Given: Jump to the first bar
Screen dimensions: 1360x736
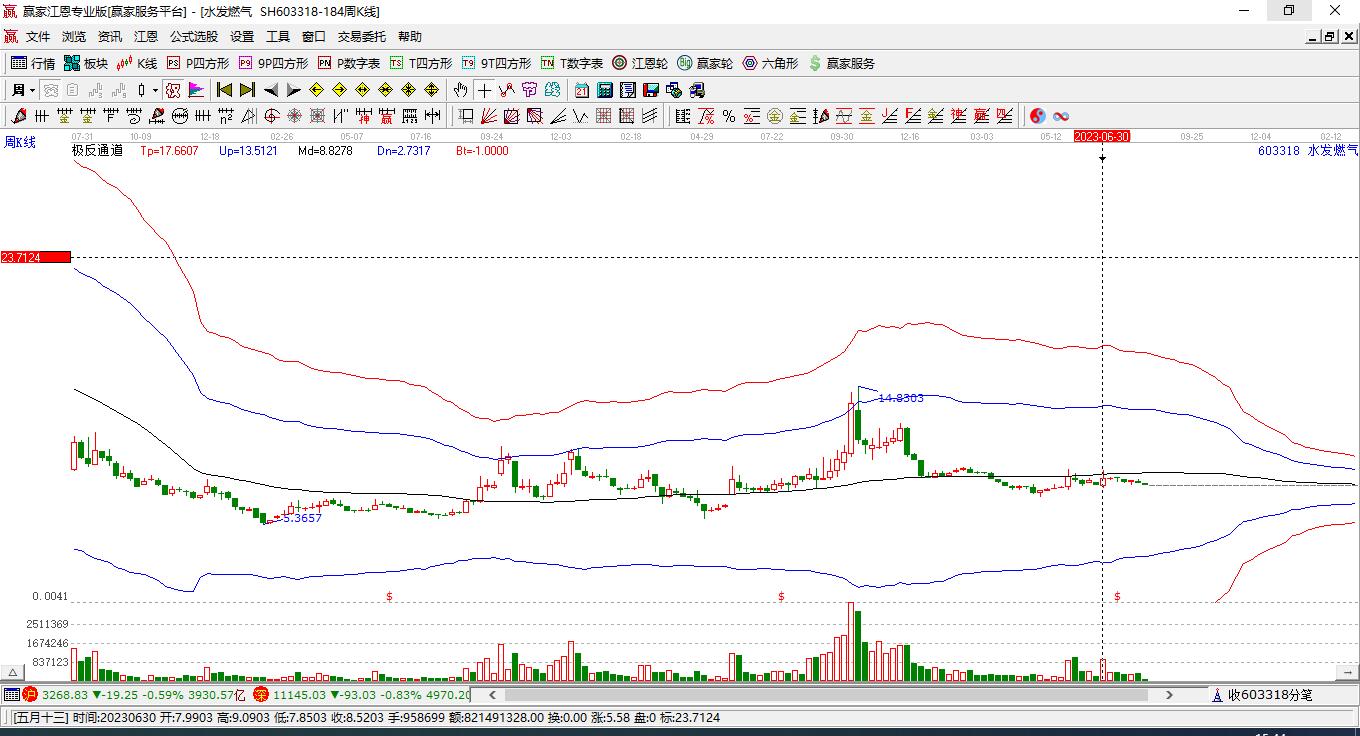Looking at the screenshot, I should coord(225,90).
